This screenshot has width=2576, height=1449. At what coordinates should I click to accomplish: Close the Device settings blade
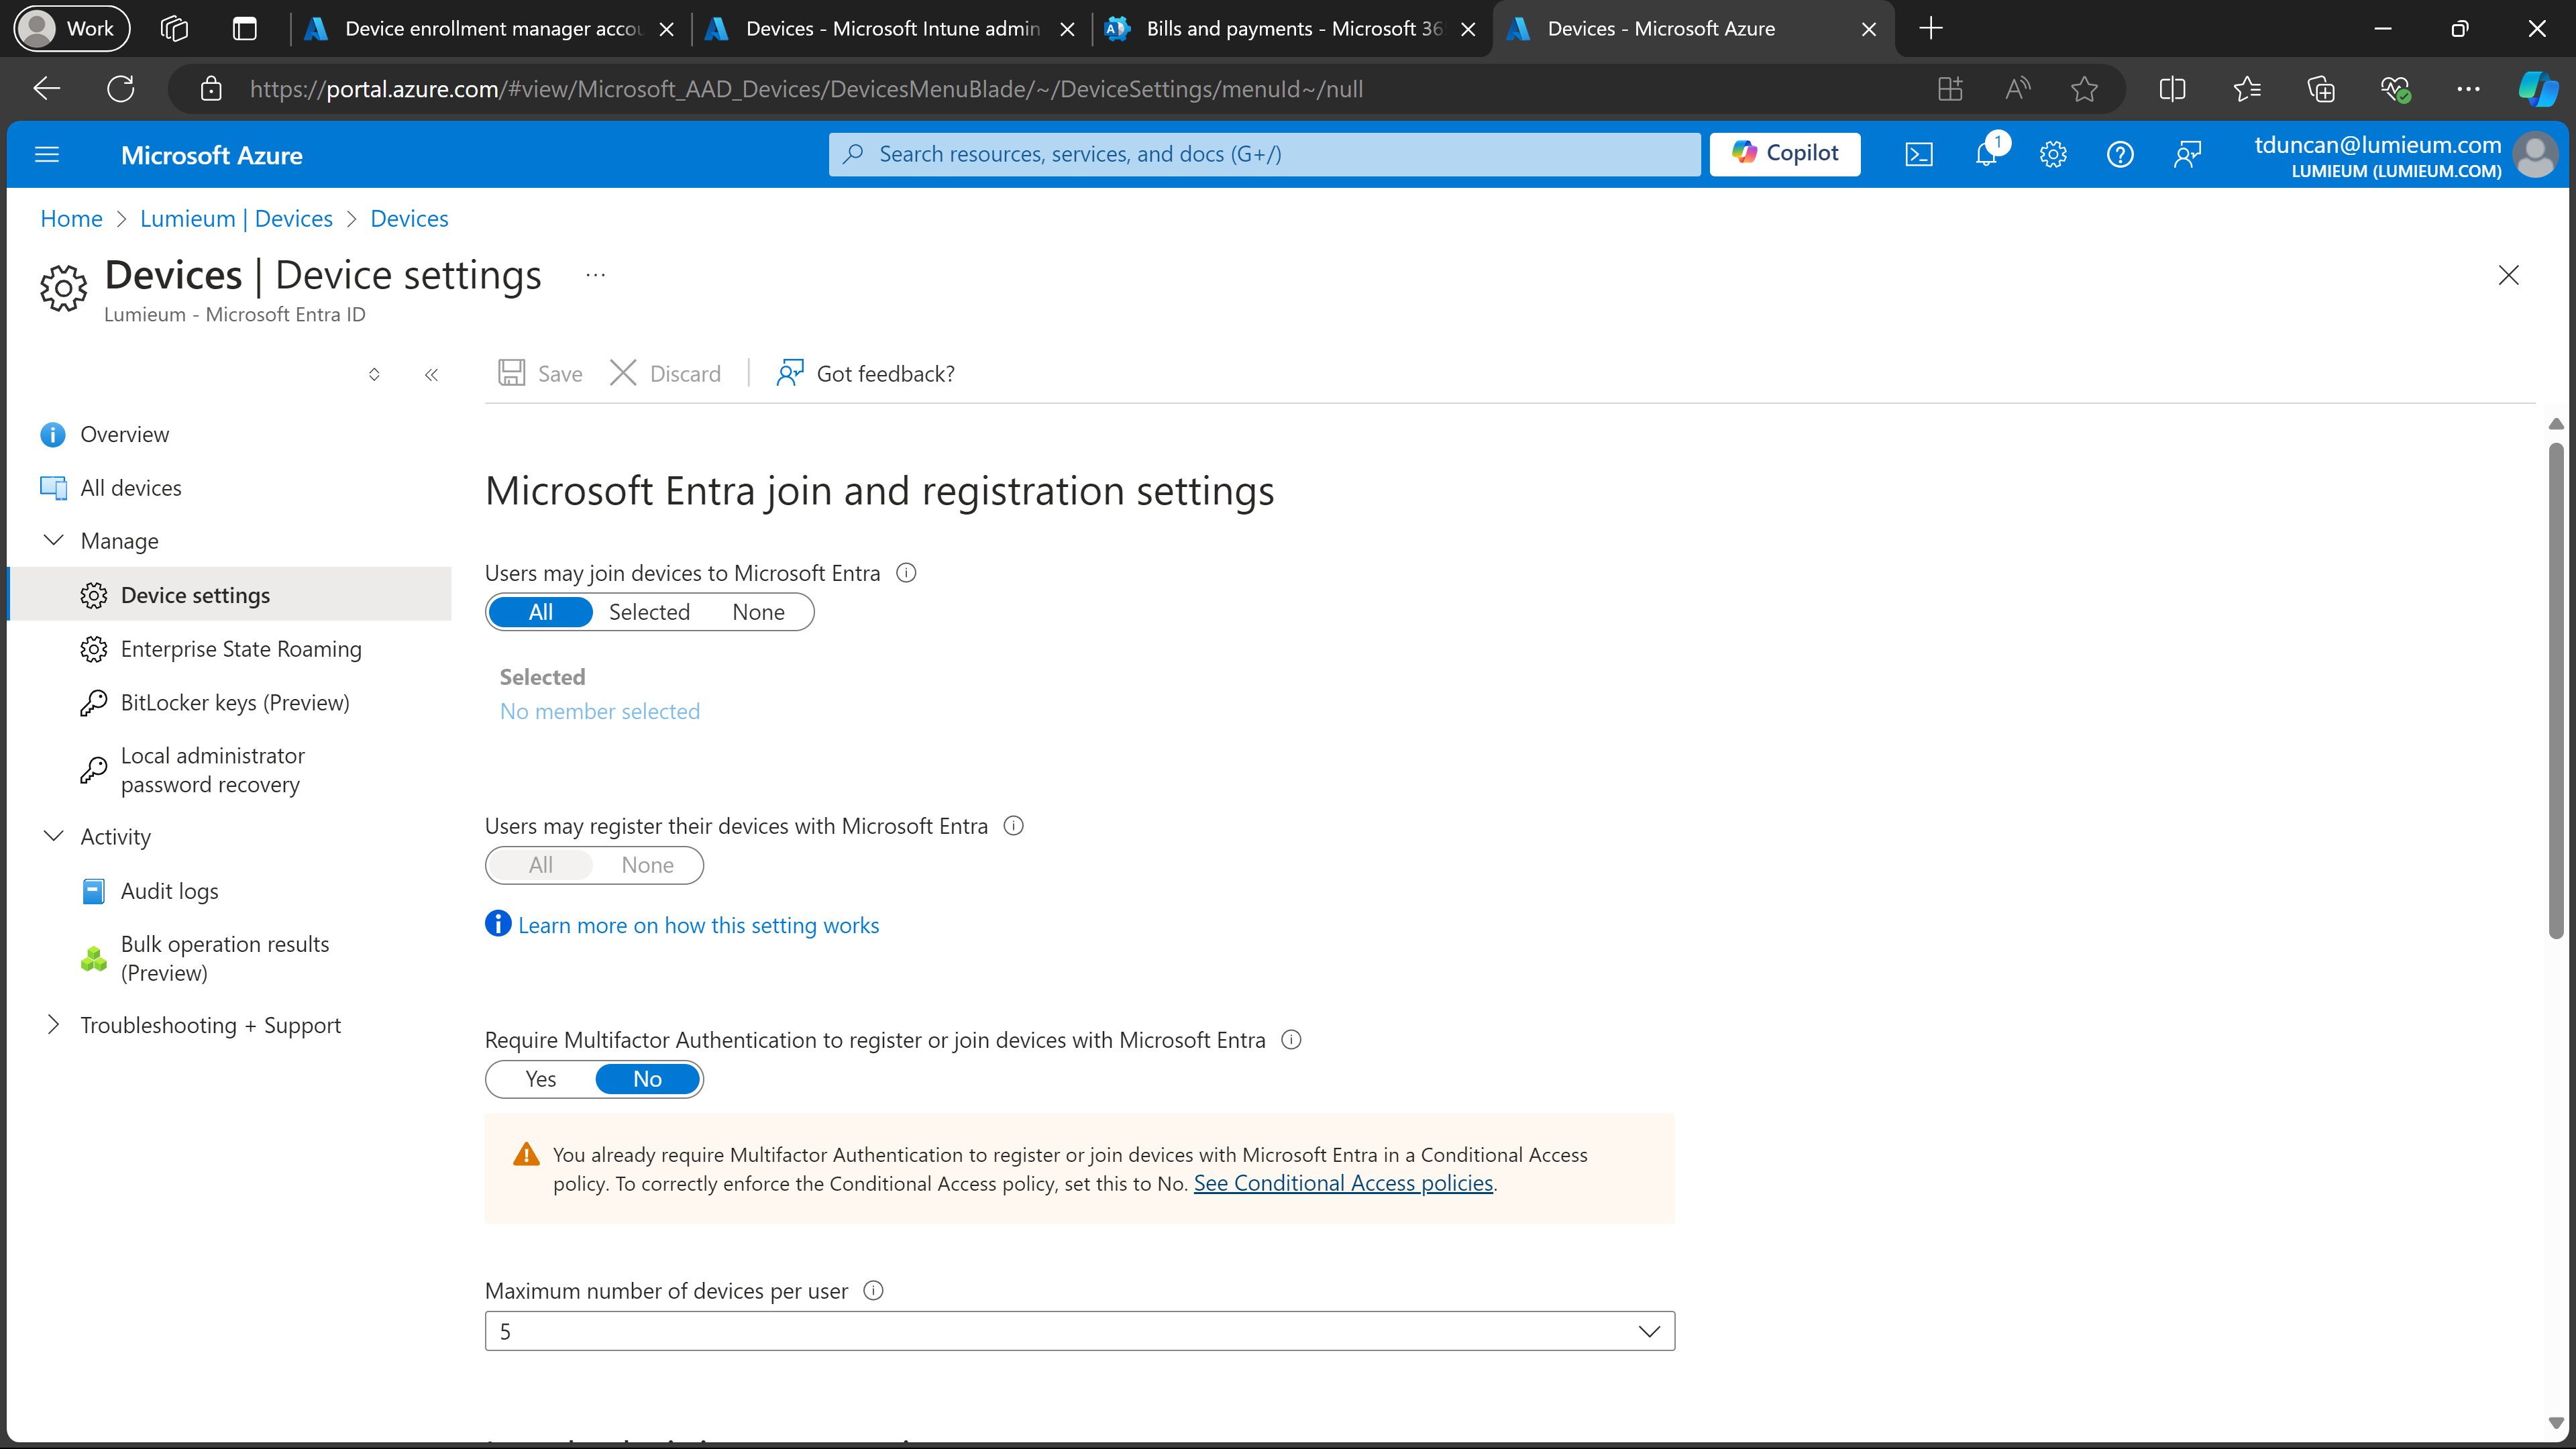[x=2508, y=275]
